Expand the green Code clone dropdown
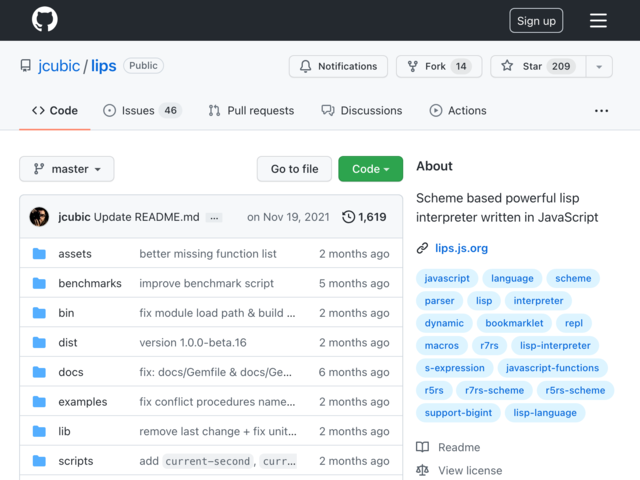Image resolution: width=640 pixels, height=480 pixels. (370, 169)
